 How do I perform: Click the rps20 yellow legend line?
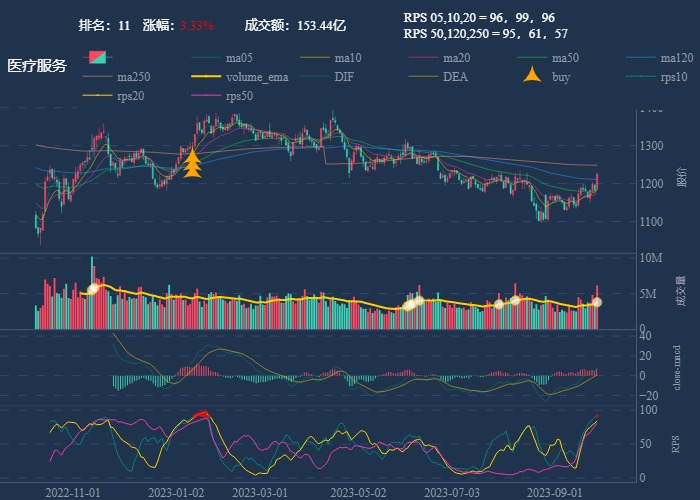pos(100,96)
